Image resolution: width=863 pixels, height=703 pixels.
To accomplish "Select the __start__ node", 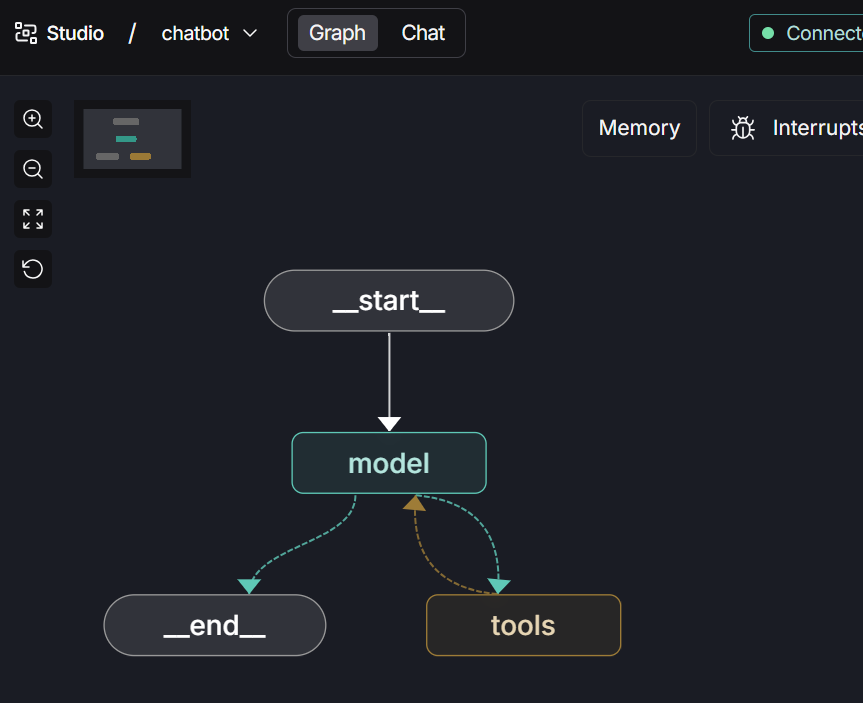I will tap(389, 301).
